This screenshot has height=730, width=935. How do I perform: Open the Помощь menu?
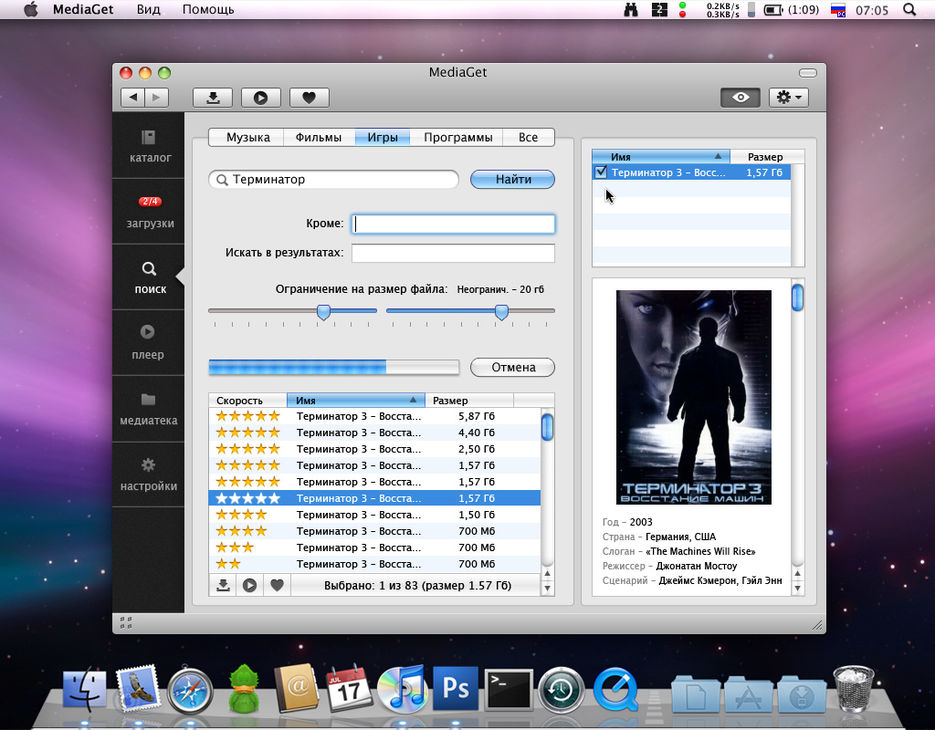click(x=208, y=10)
